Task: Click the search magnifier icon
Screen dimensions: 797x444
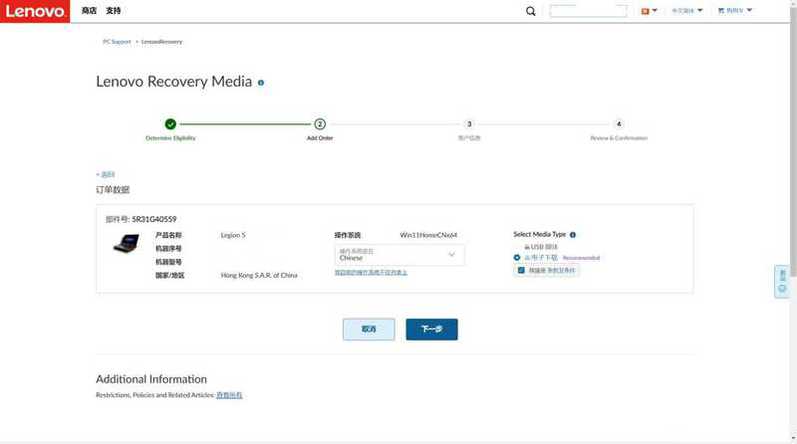Action: (x=530, y=11)
